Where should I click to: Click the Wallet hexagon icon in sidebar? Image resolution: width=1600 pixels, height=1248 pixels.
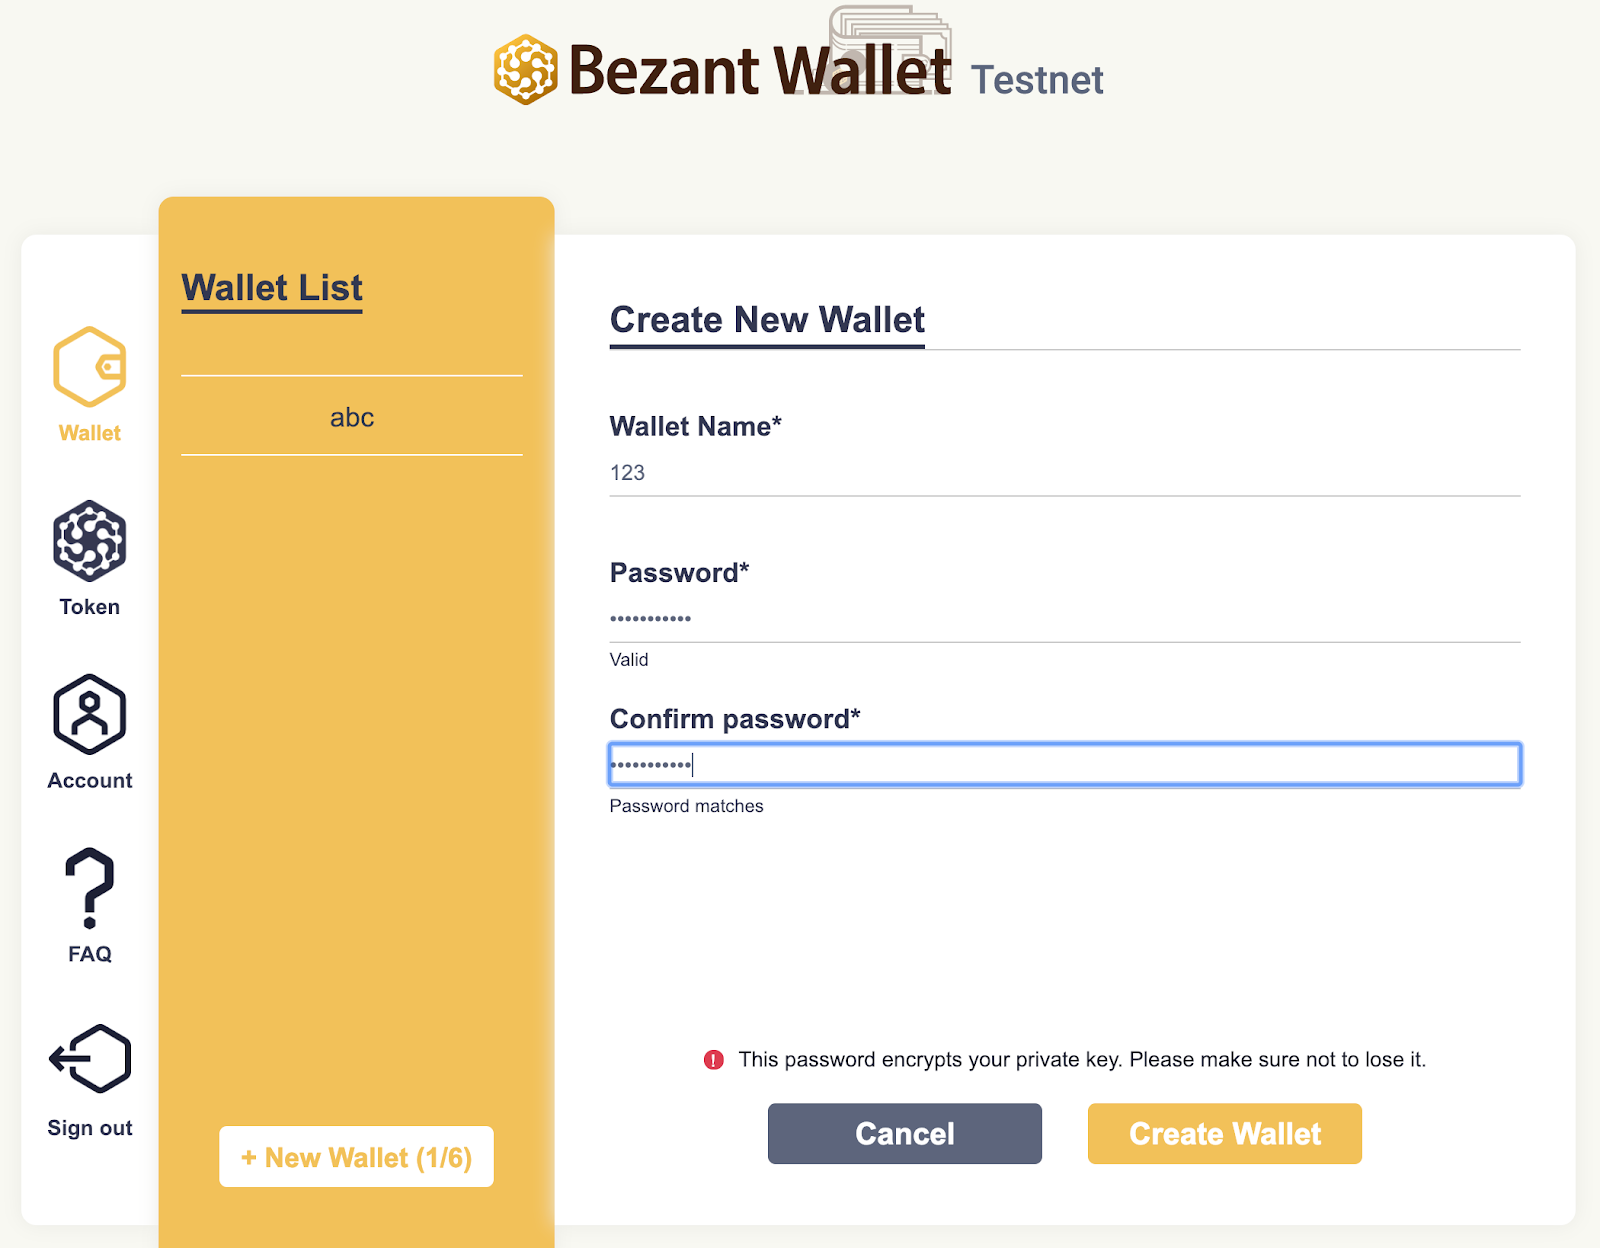(x=89, y=367)
